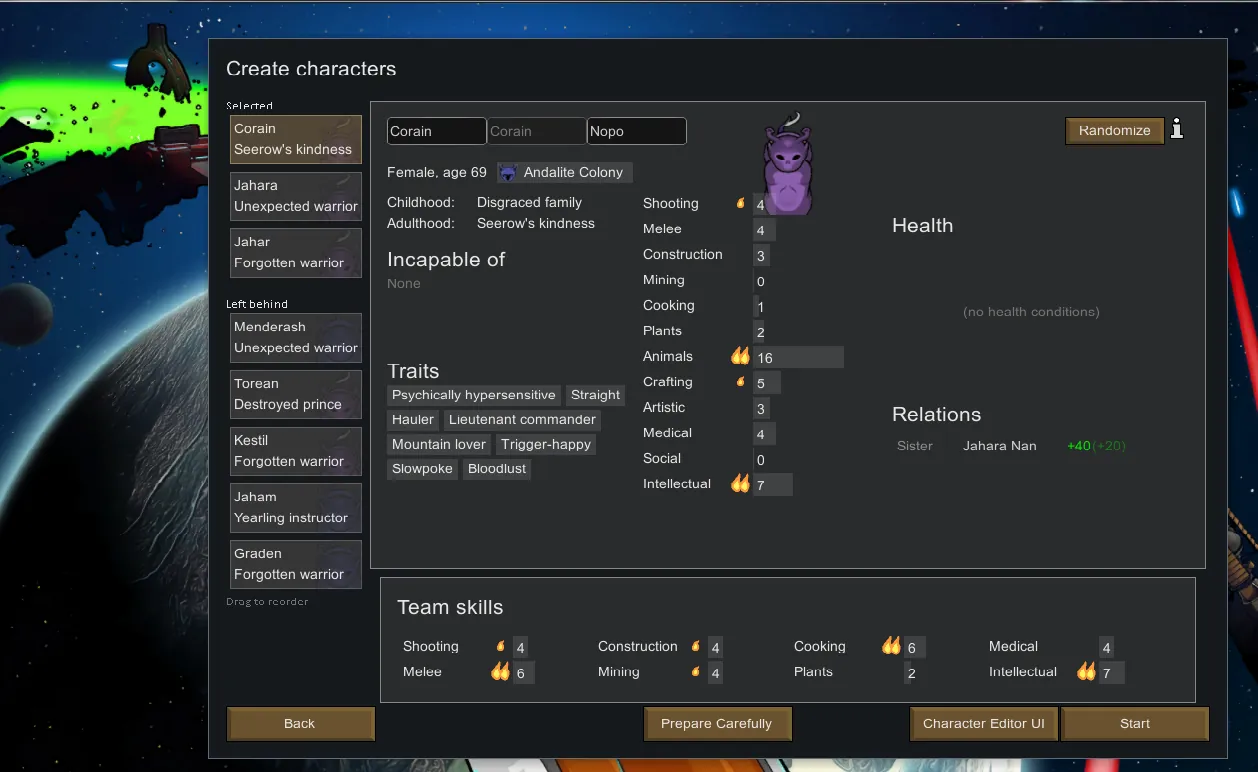Click the Start button
Image resolution: width=1258 pixels, height=772 pixels.
pos(1135,724)
